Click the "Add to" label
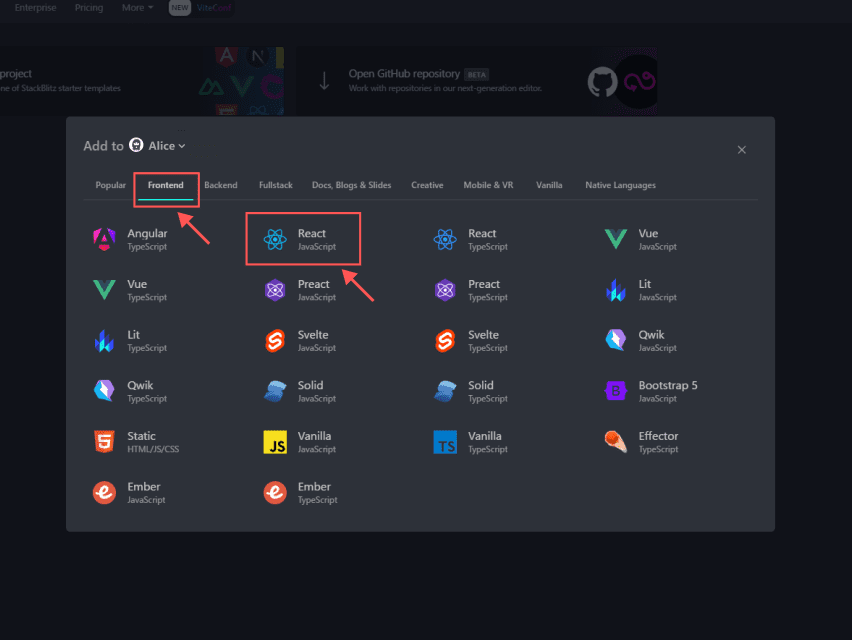The height and width of the screenshot is (640, 852). 103,146
